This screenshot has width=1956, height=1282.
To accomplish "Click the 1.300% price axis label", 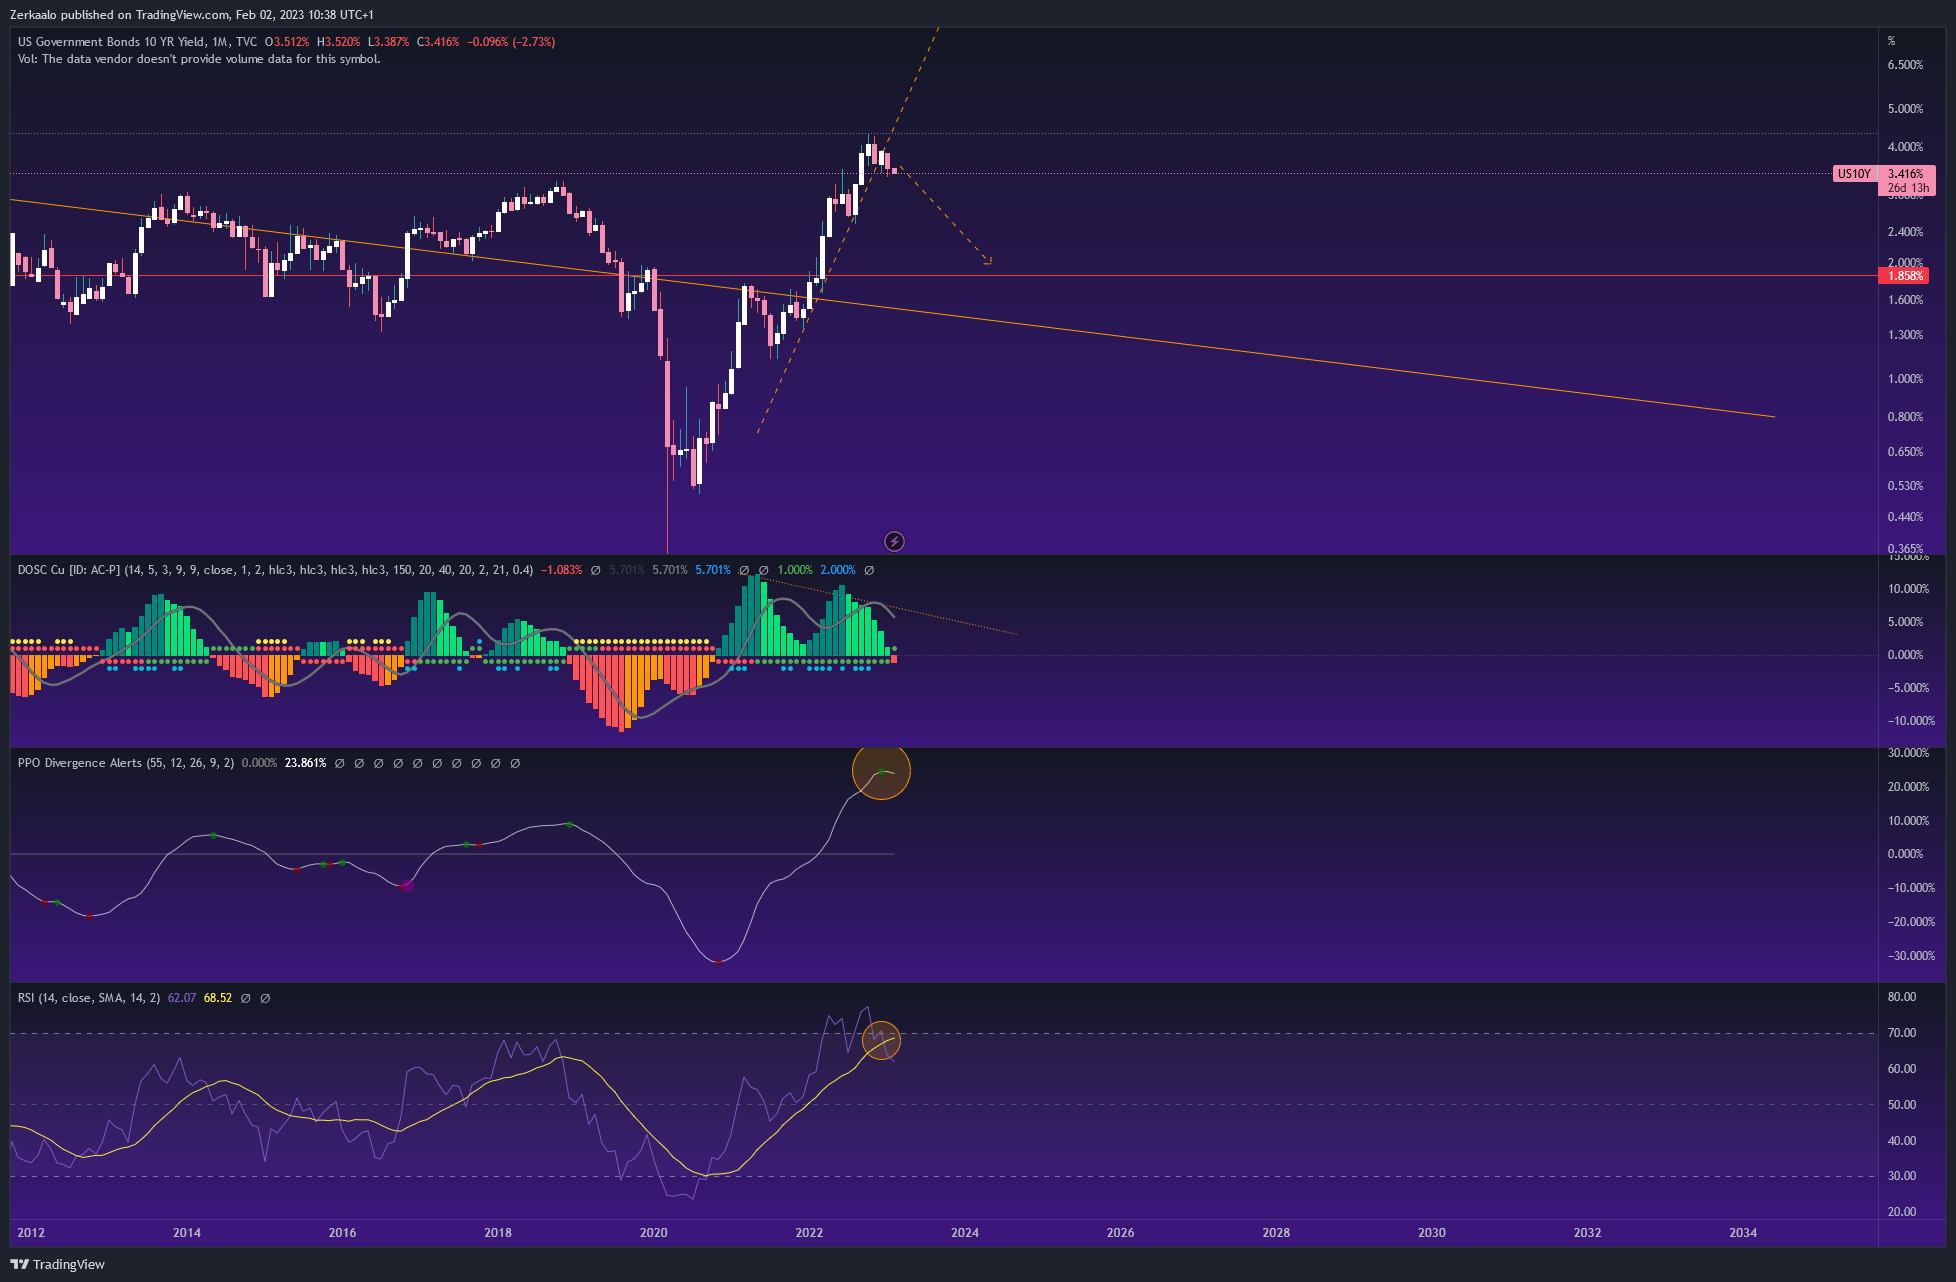I will tap(1905, 335).
